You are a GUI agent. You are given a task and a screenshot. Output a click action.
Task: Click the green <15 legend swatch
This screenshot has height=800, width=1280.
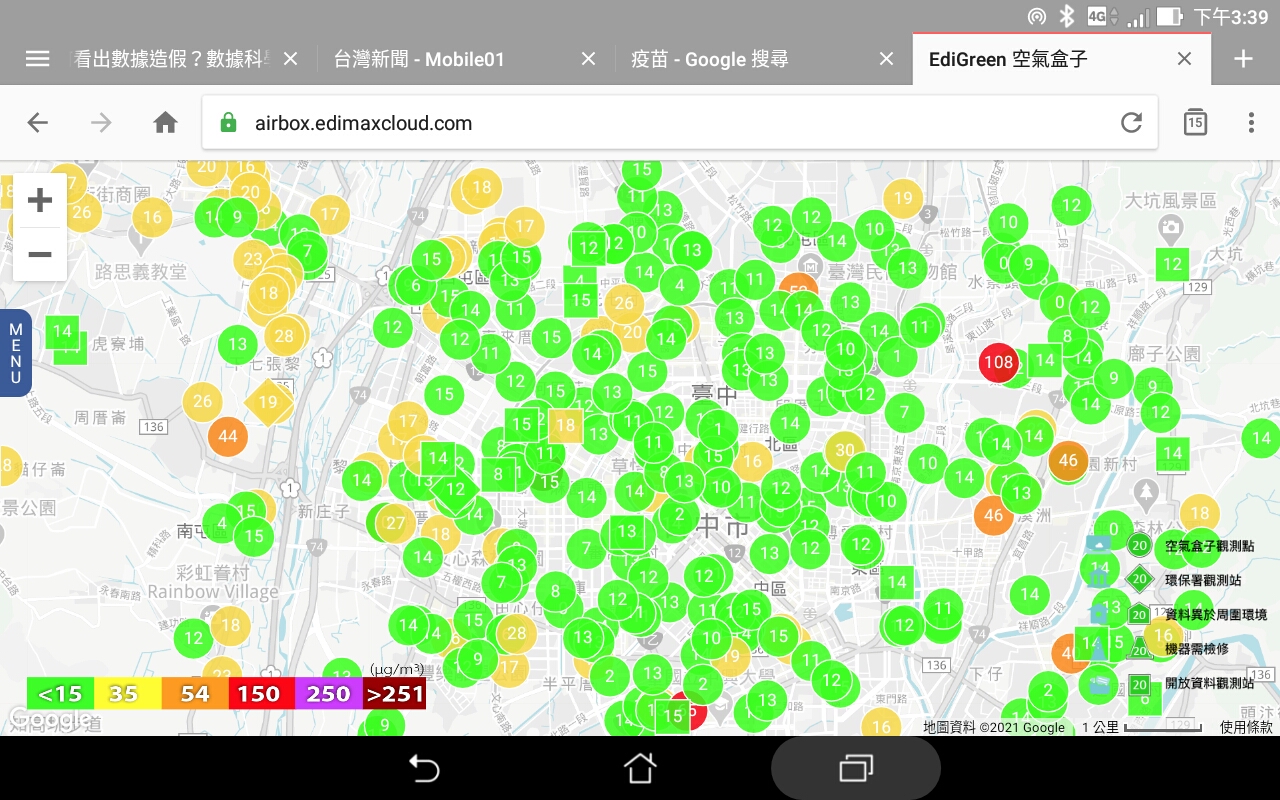pos(60,693)
